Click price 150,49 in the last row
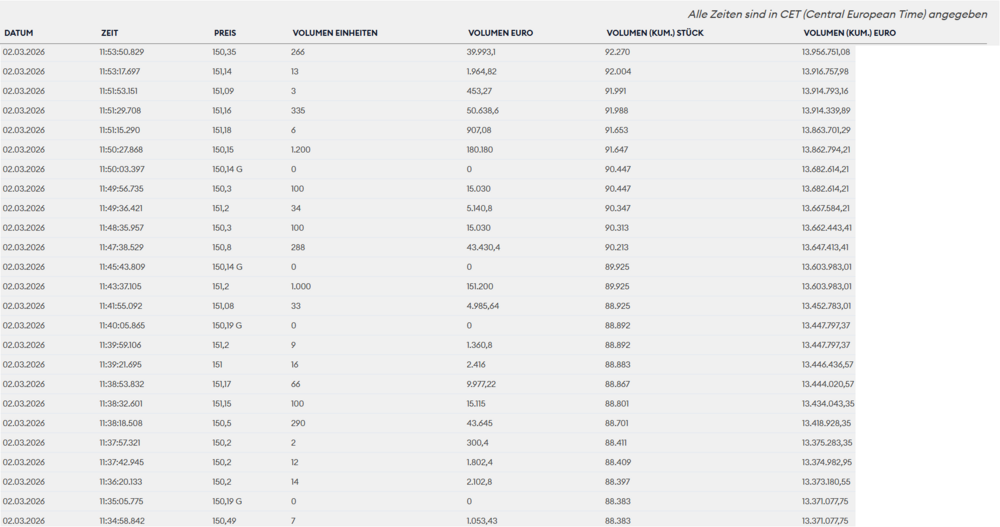The width and height of the screenshot is (1000, 527). click(224, 521)
